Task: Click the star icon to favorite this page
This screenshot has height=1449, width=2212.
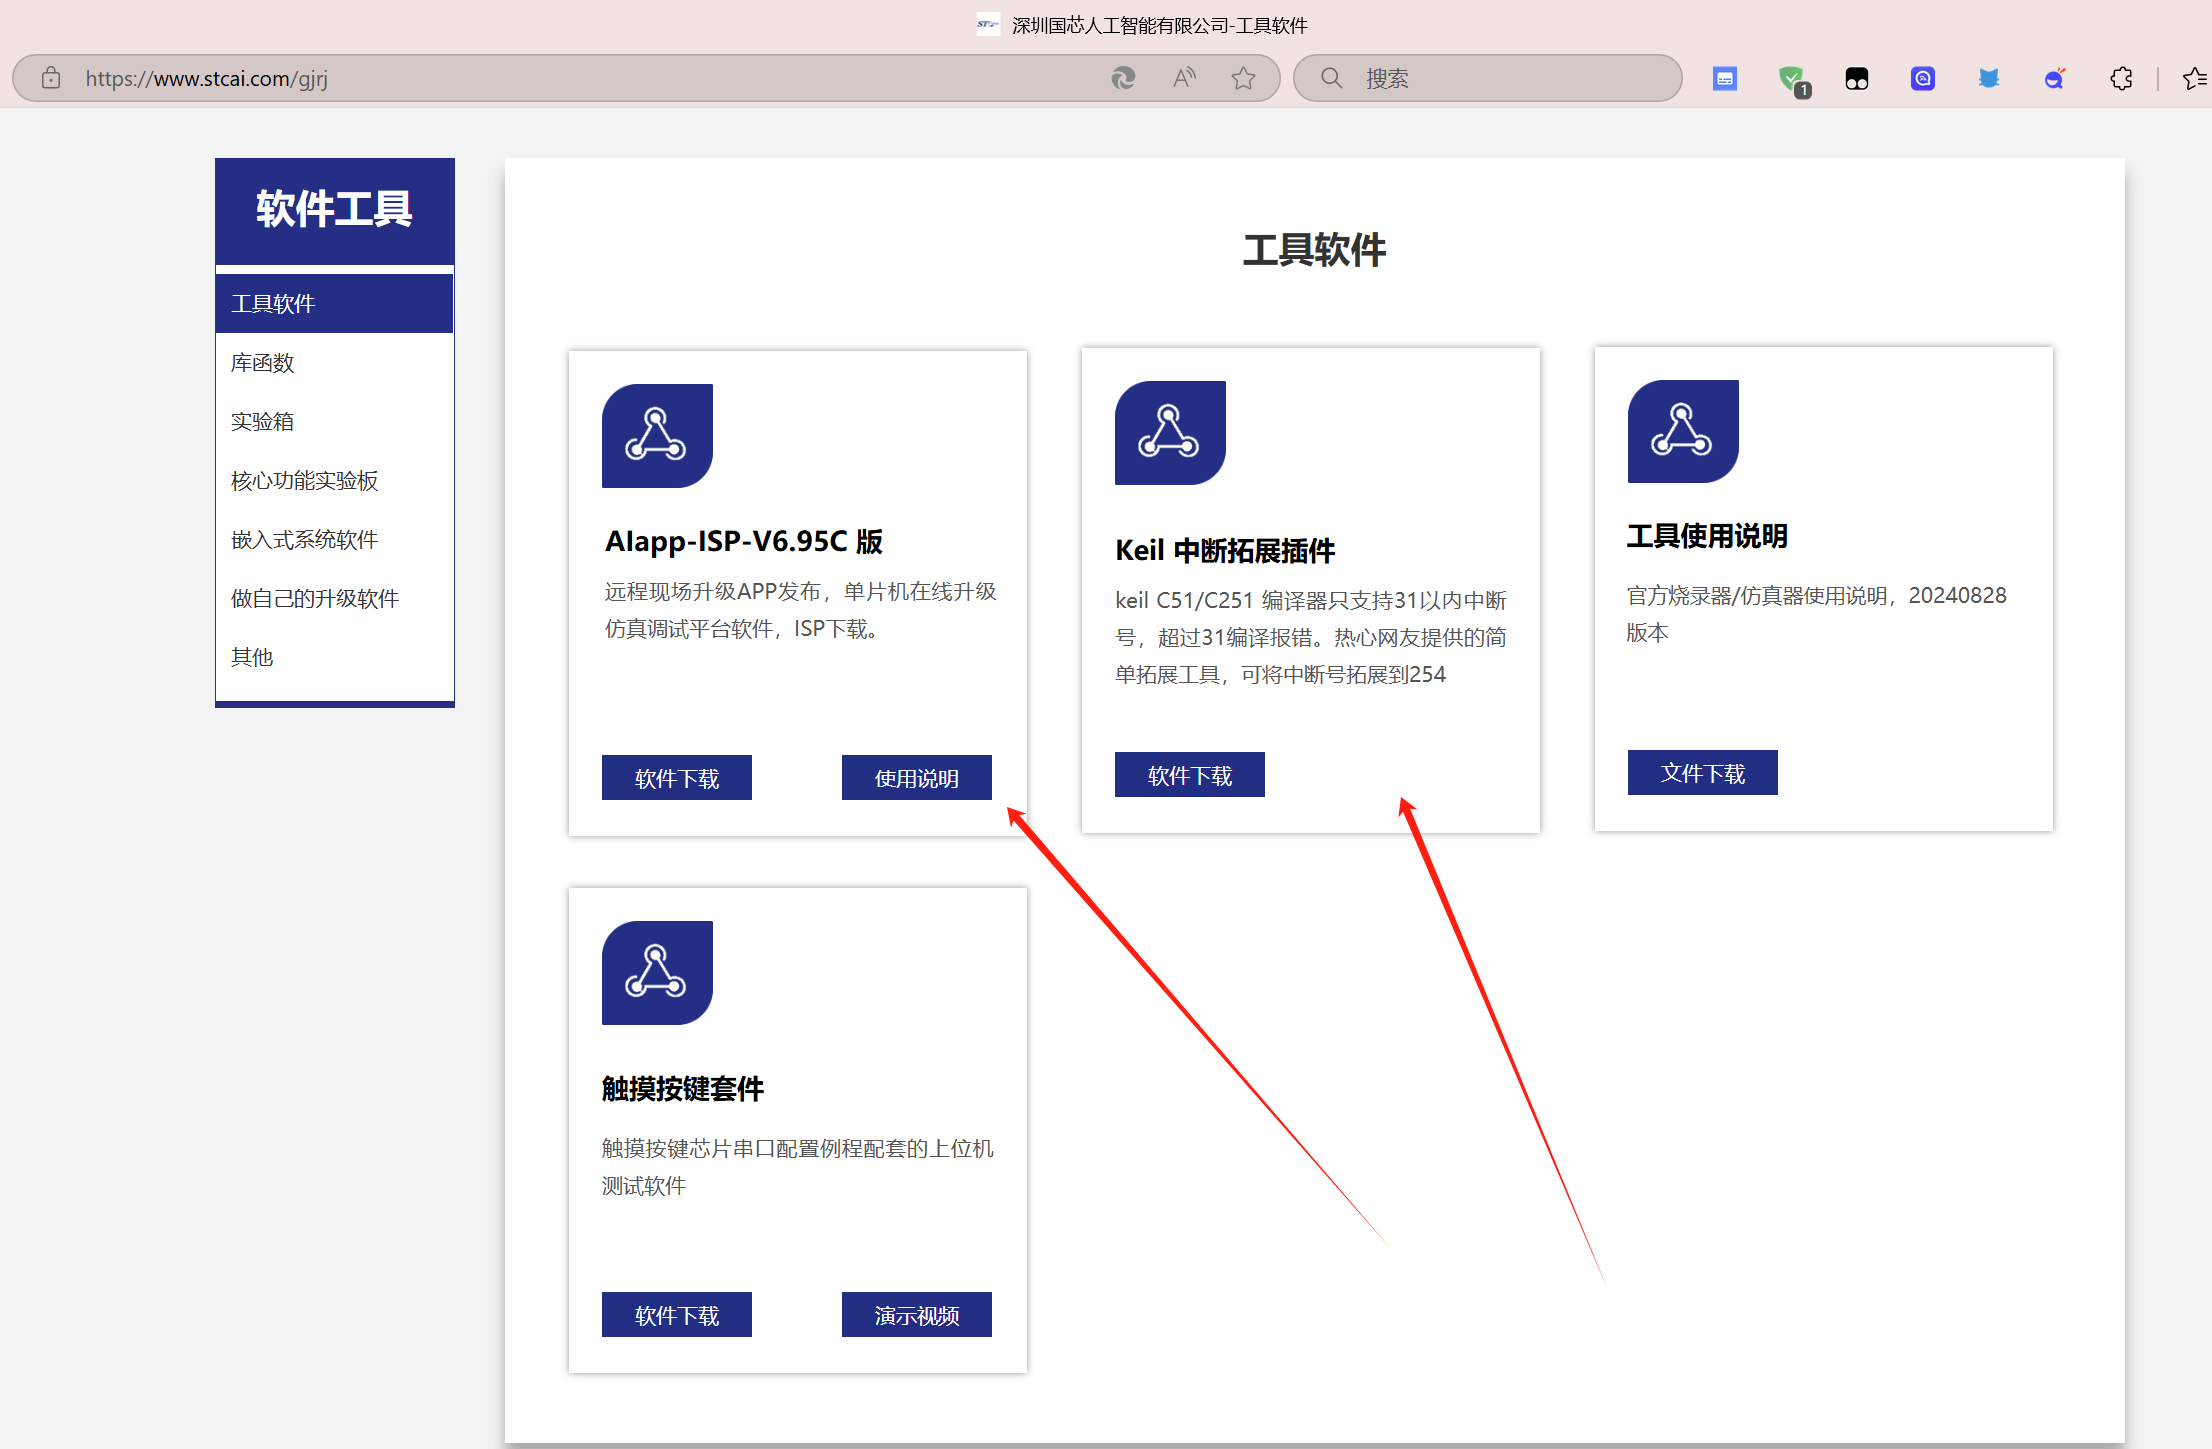Action: click(1243, 78)
